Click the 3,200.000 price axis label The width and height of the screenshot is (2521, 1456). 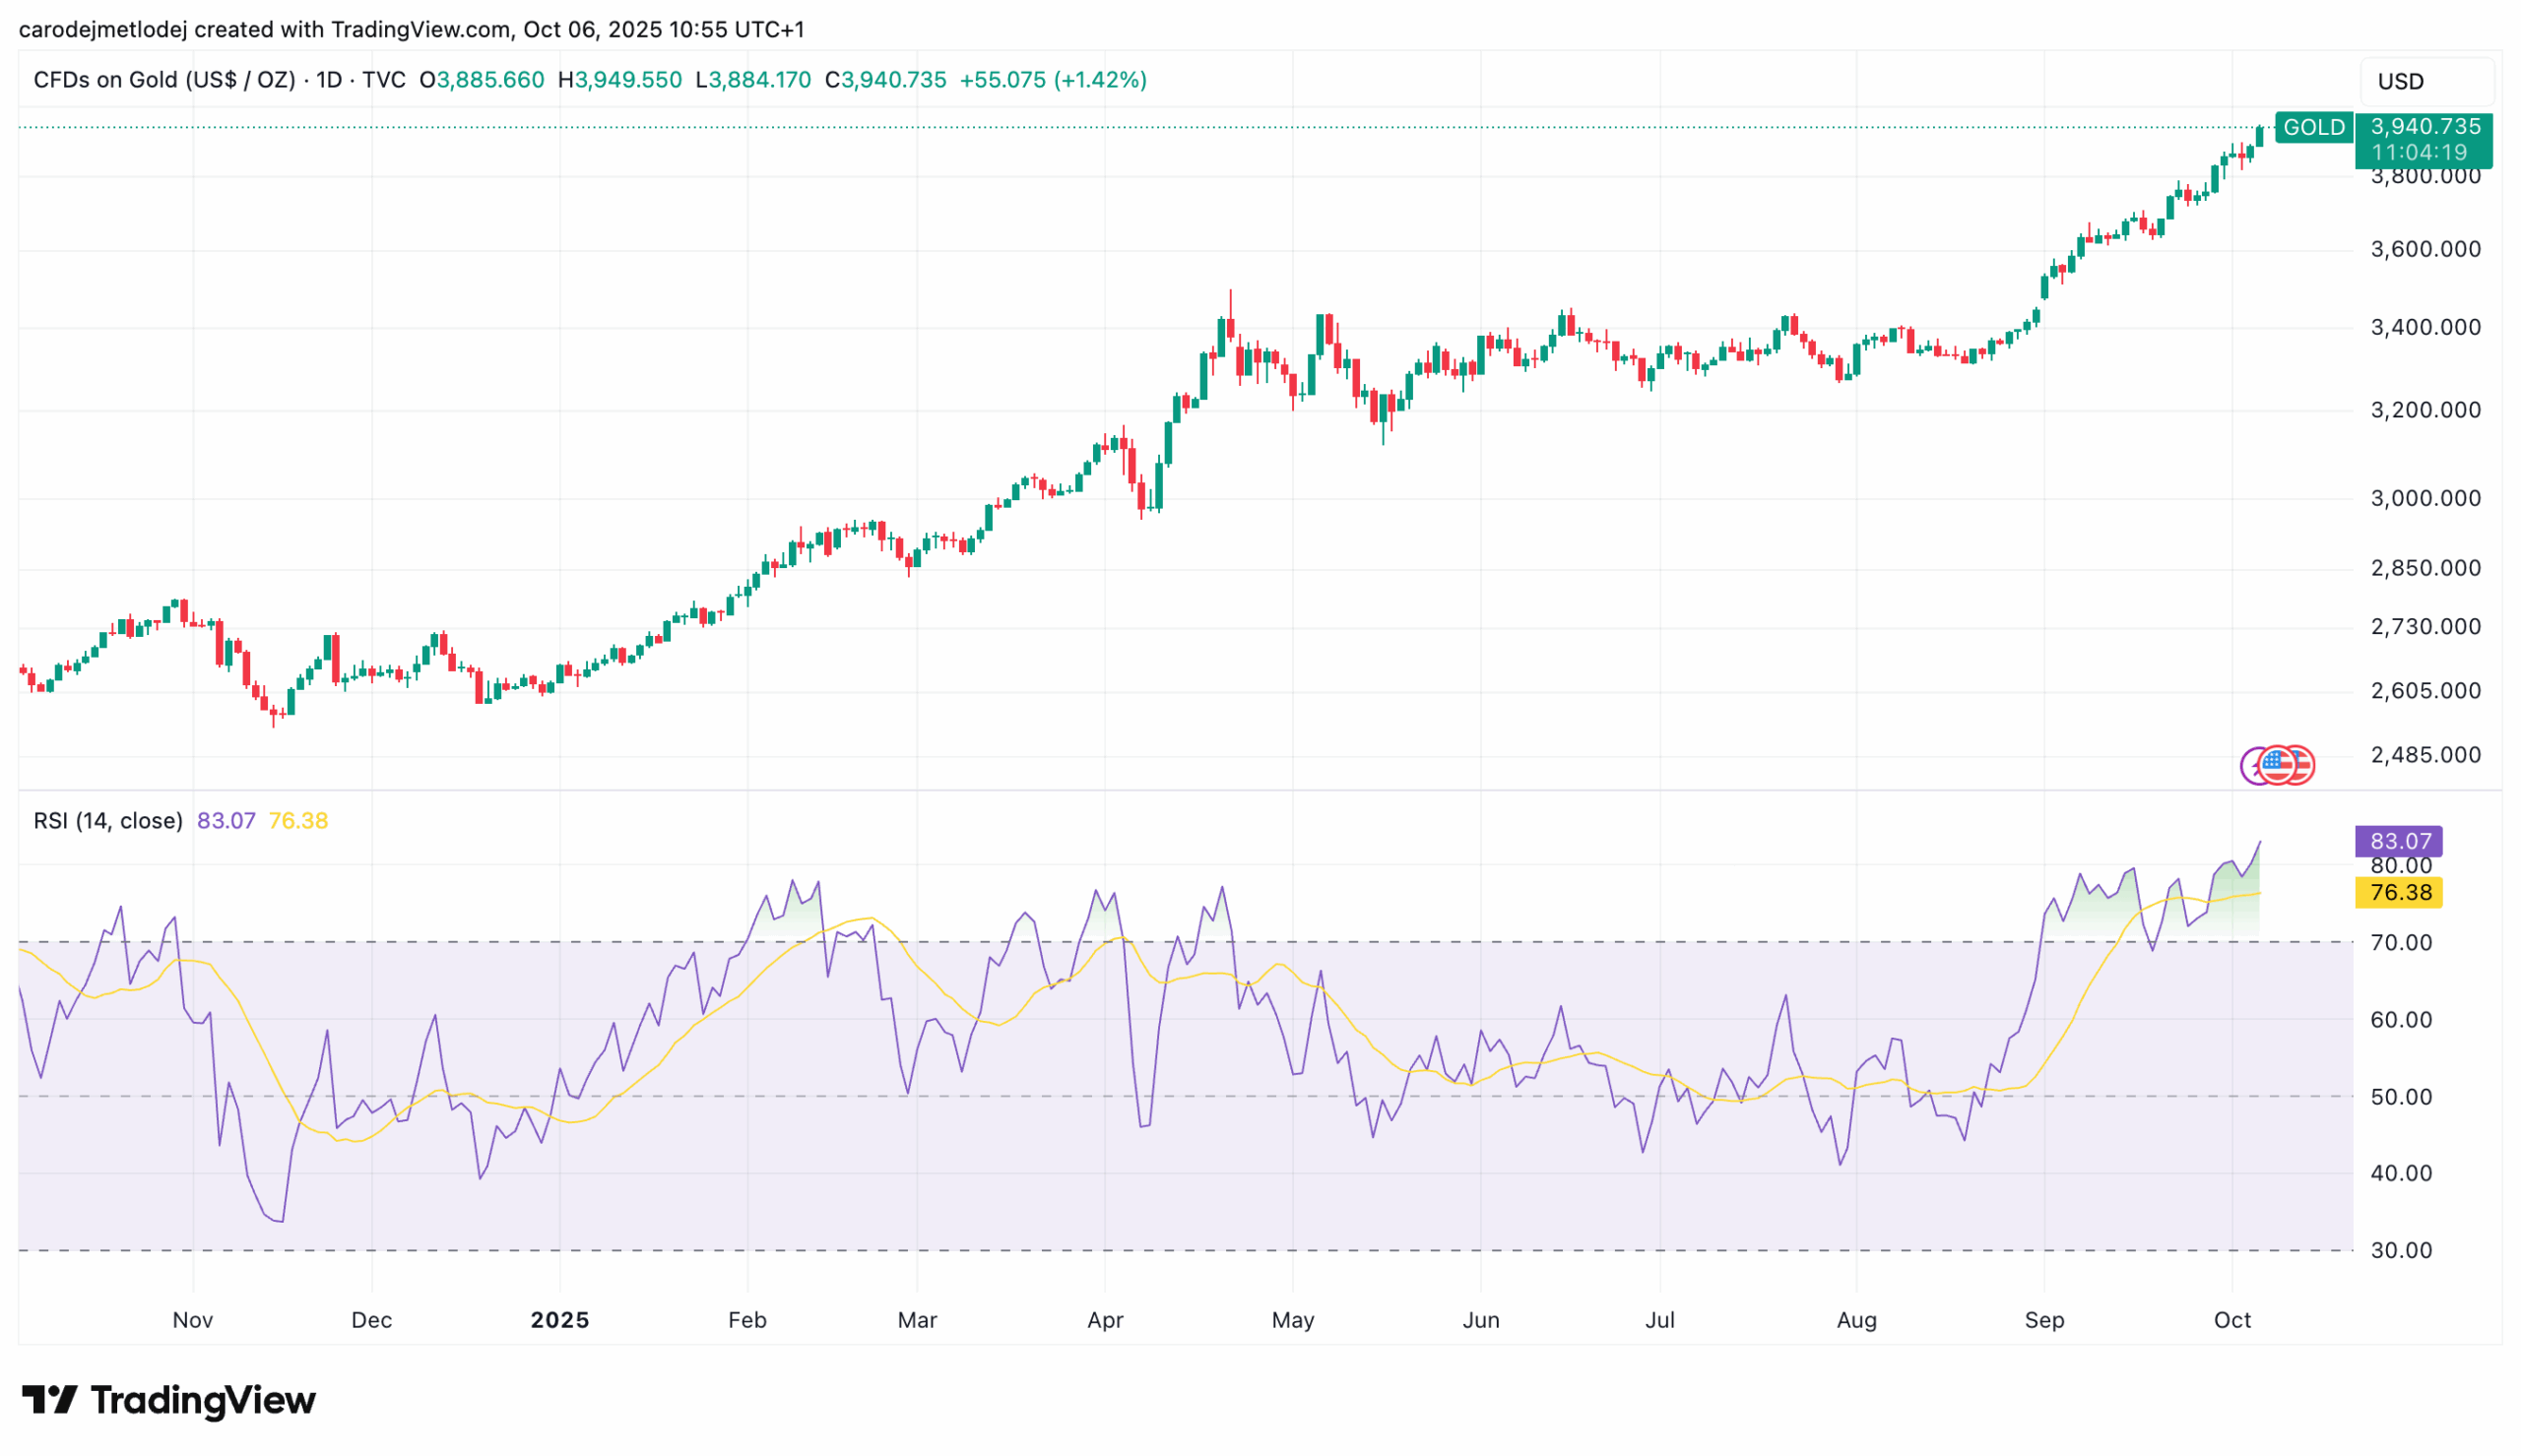click(x=2425, y=410)
